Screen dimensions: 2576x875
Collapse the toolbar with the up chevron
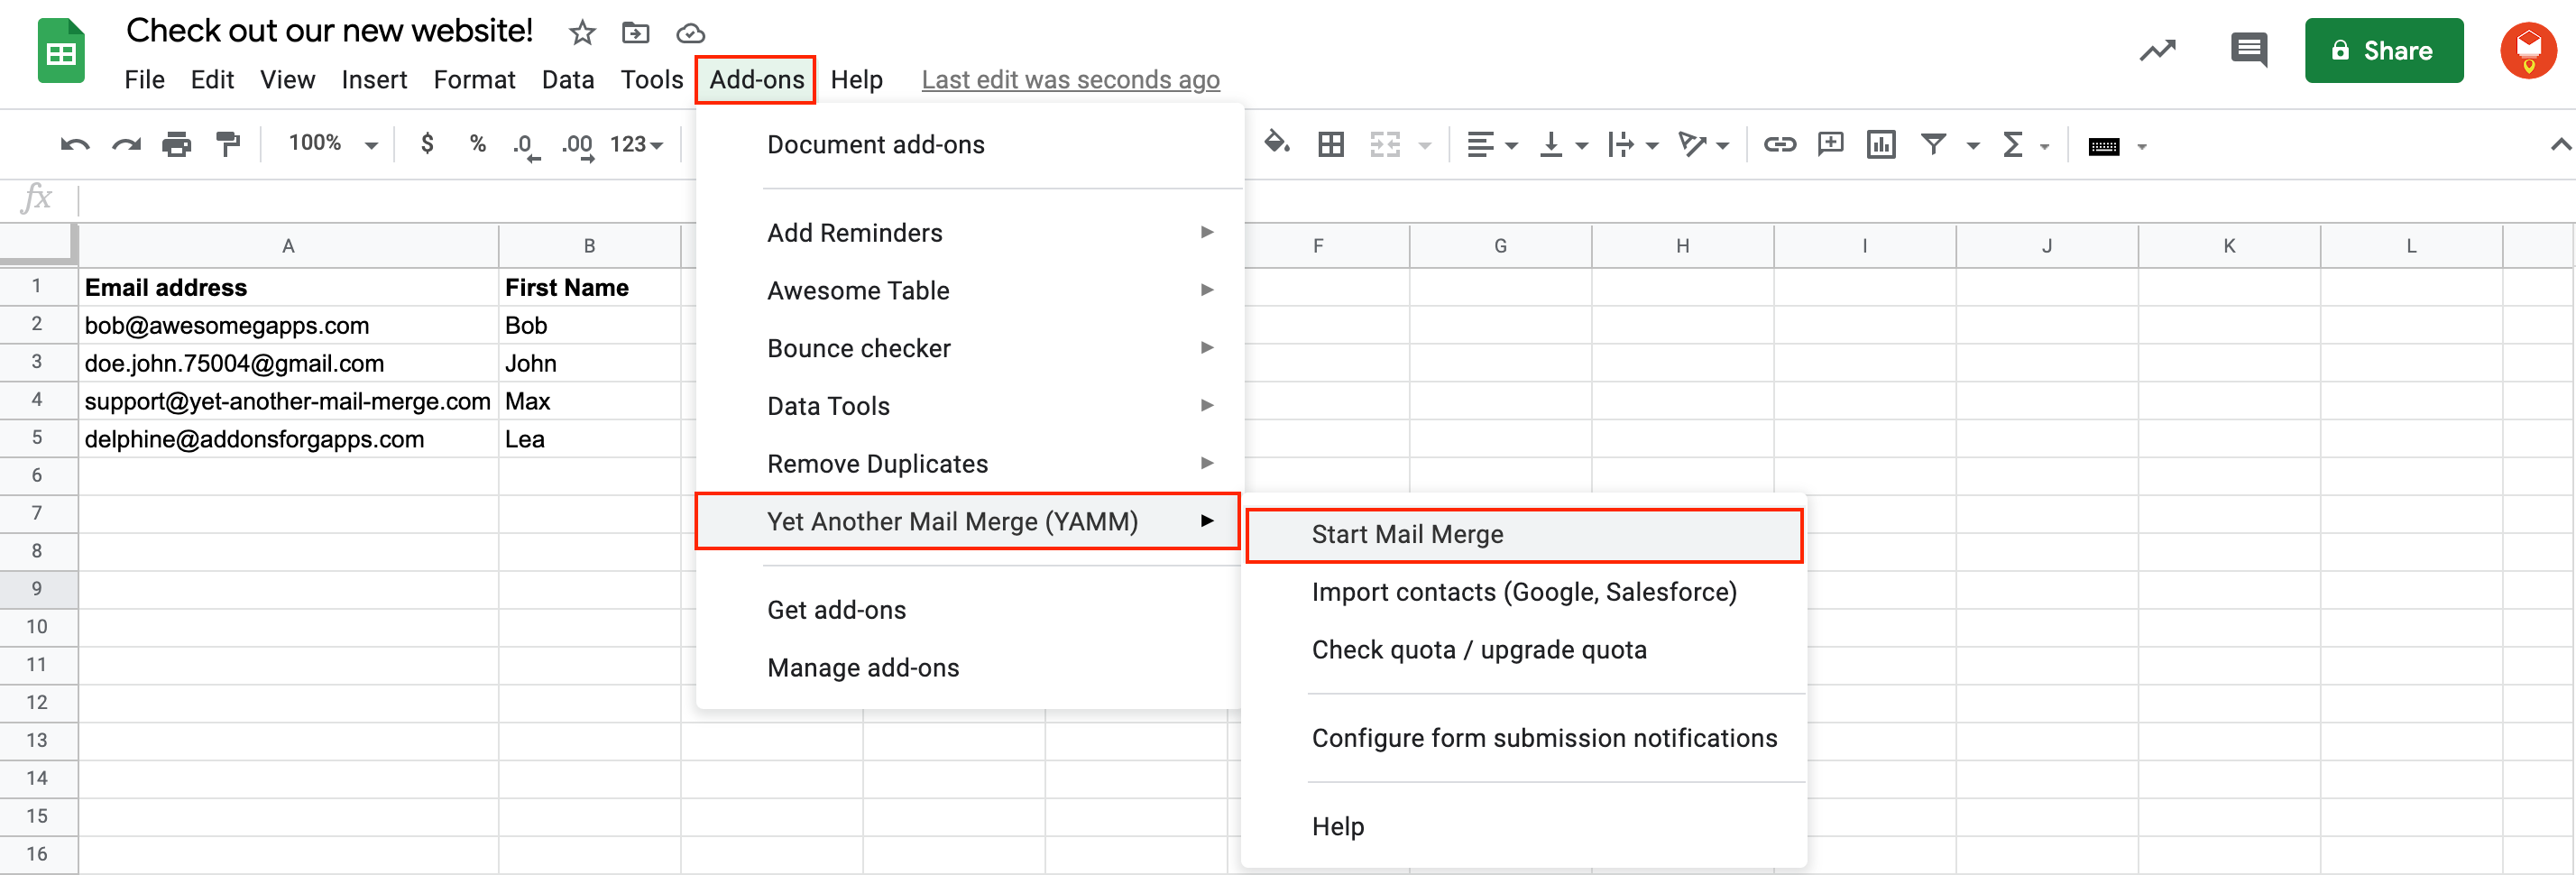[x=2559, y=145]
